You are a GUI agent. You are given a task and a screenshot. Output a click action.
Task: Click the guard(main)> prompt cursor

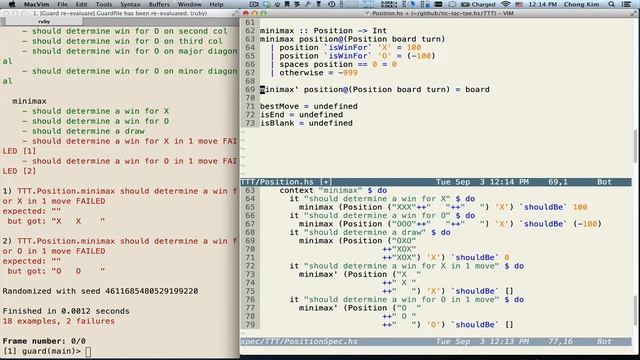pos(88,351)
